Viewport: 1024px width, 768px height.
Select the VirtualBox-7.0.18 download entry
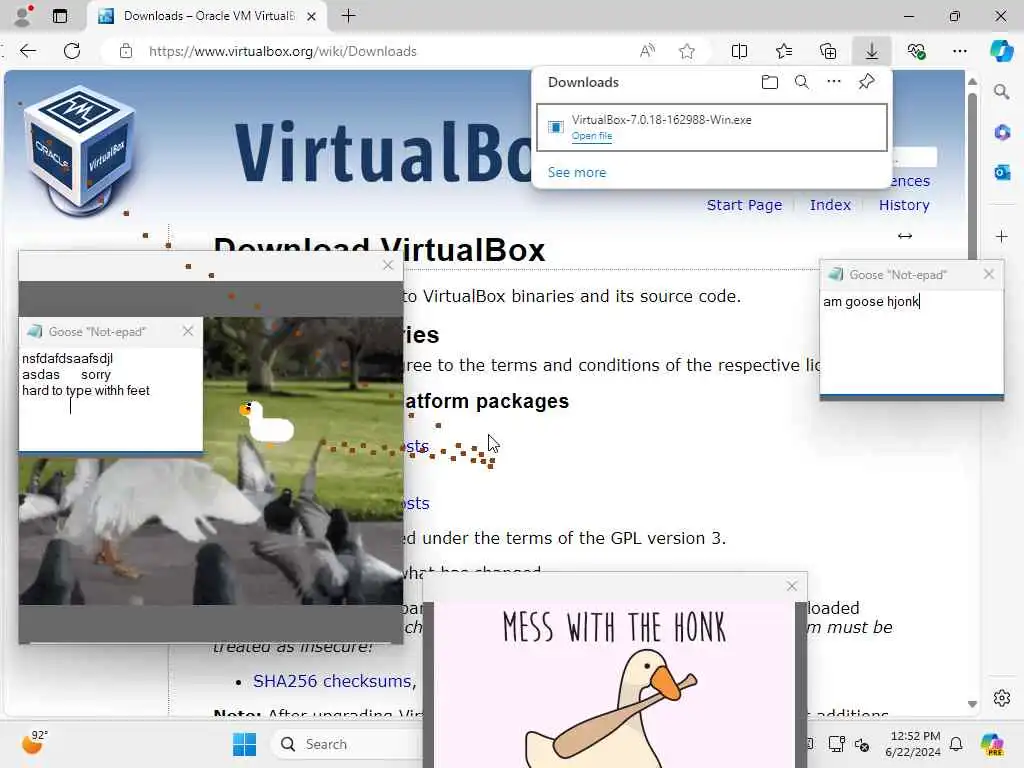712,127
